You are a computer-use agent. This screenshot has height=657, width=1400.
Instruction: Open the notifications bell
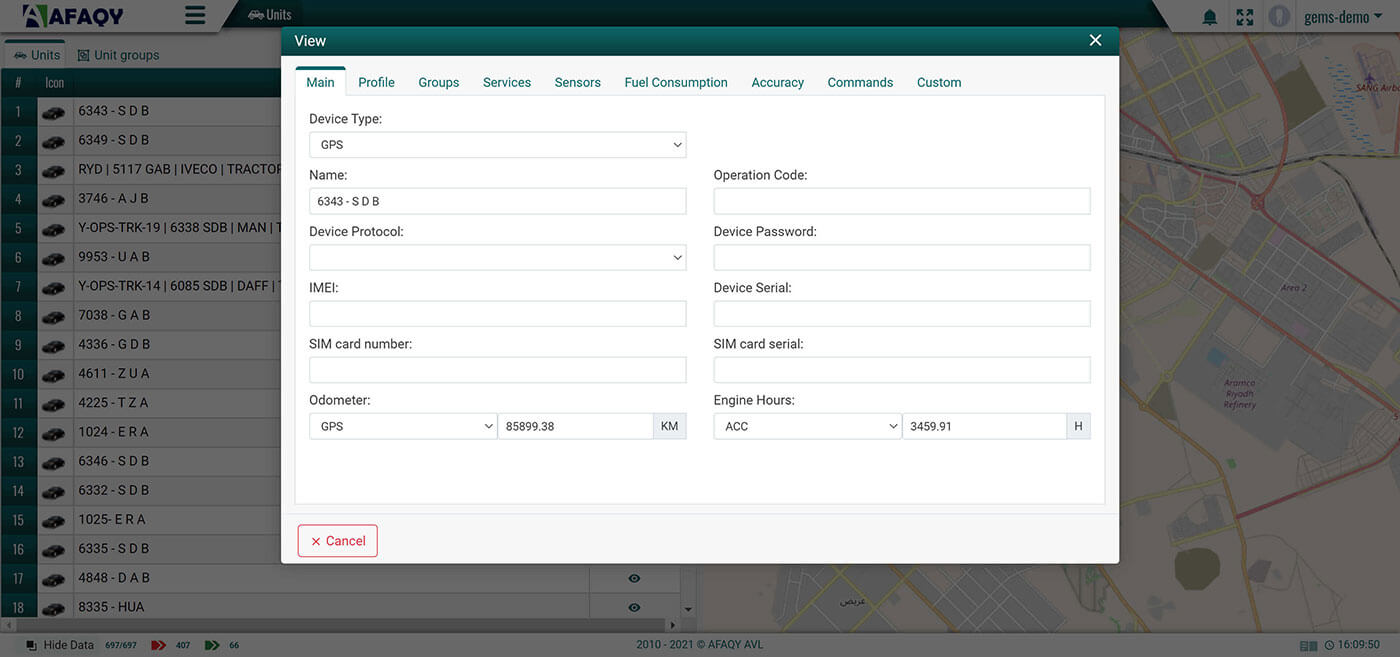(x=1210, y=17)
